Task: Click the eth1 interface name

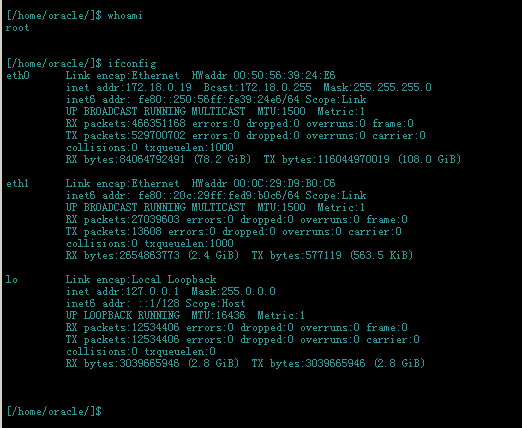Action: pyautogui.click(x=17, y=184)
